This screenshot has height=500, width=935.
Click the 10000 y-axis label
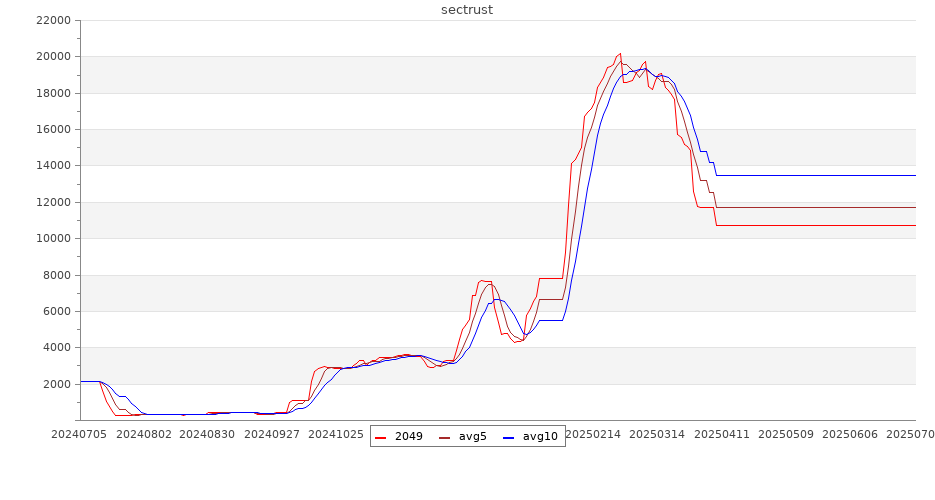pos(52,239)
